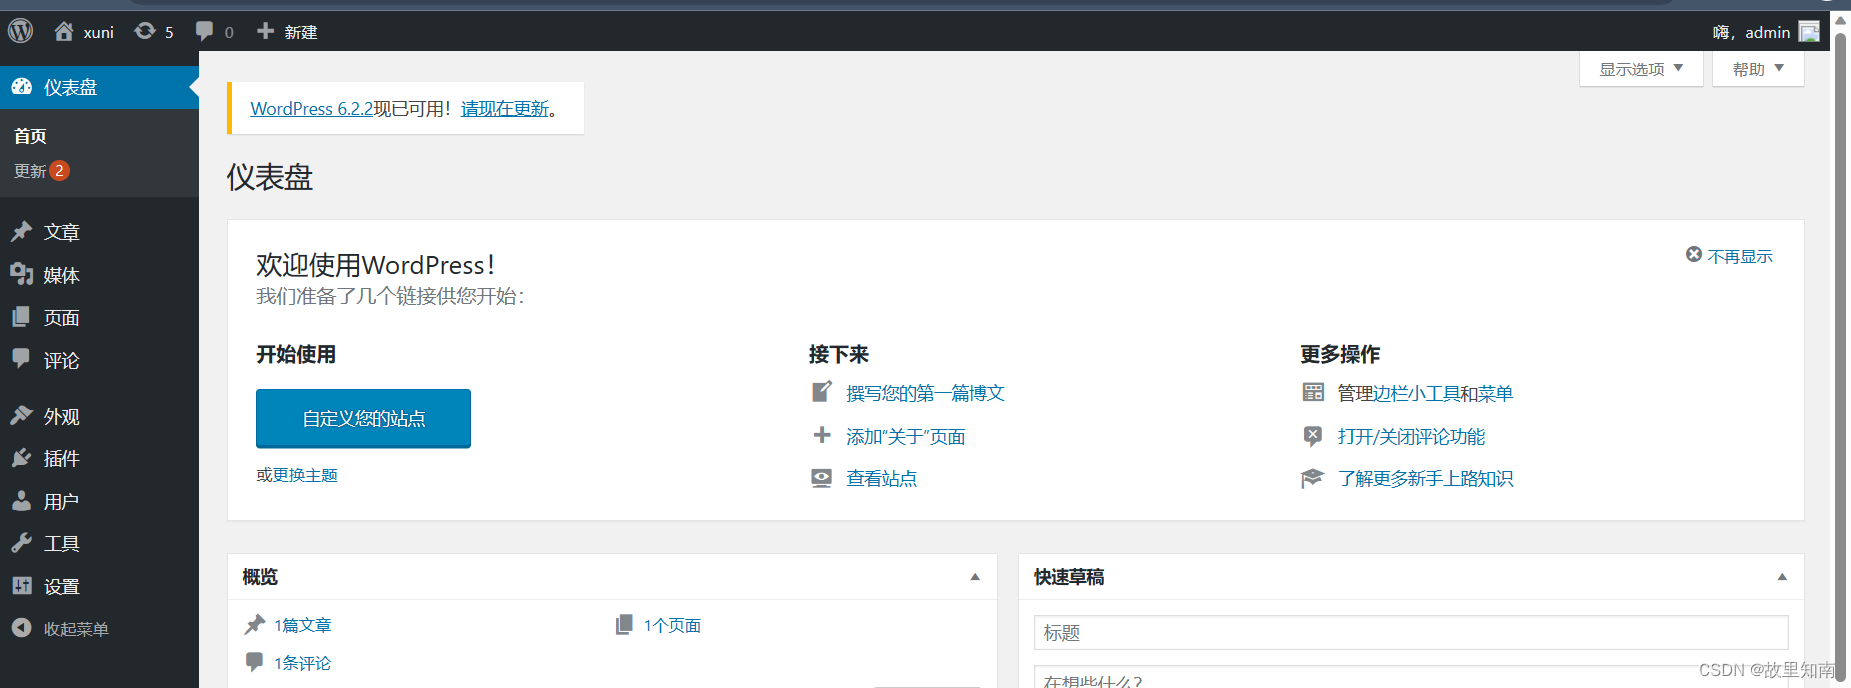Click the 媒体 media icon in sidebar
This screenshot has width=1851, height=688.
click(22, 274)
